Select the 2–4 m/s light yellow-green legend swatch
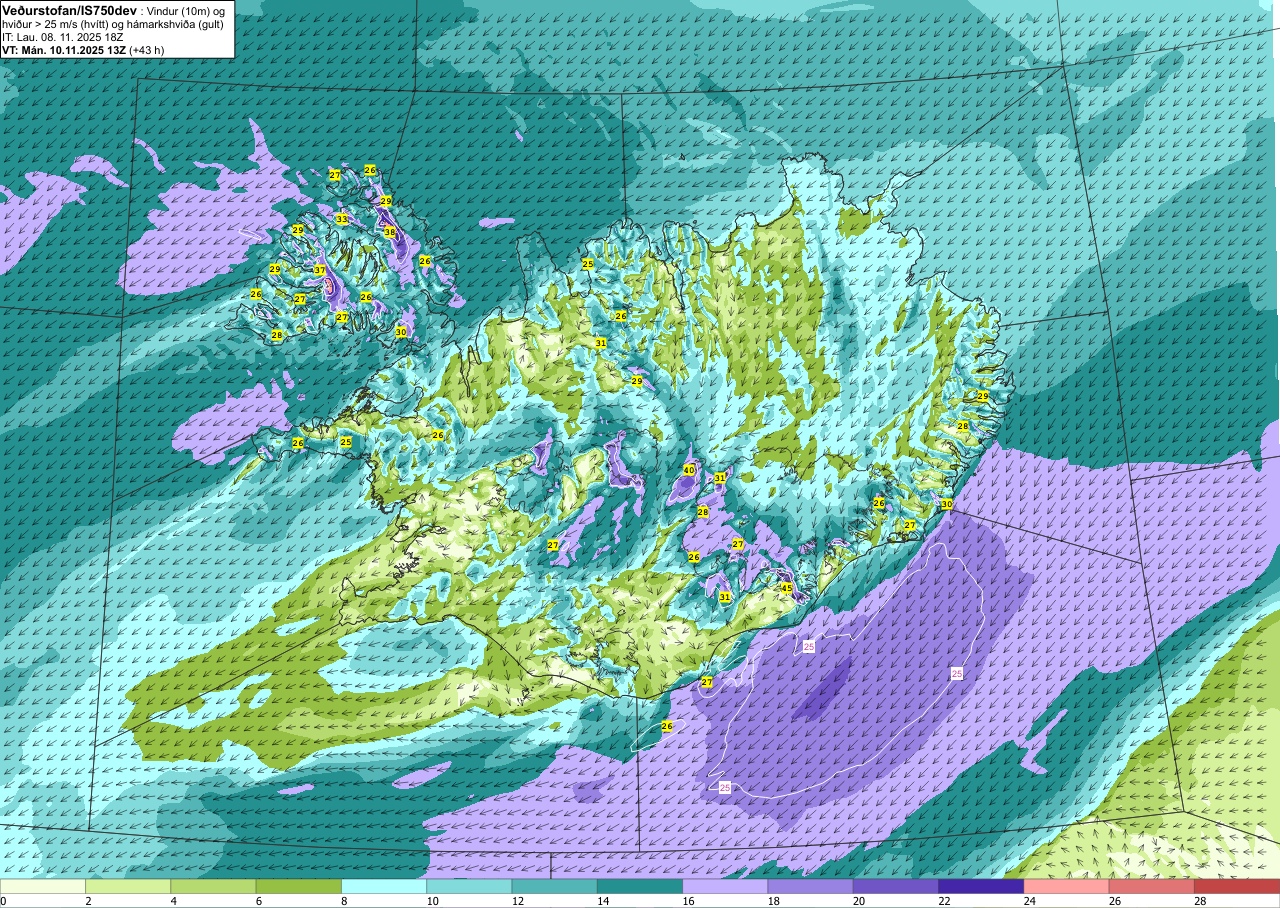The image size is (1280, 908). pyautogui.click(x=128, y=886)
